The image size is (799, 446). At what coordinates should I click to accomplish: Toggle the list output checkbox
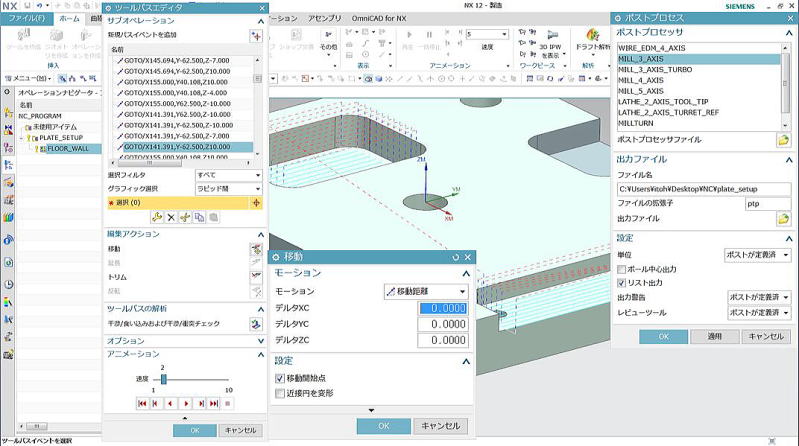621,282
